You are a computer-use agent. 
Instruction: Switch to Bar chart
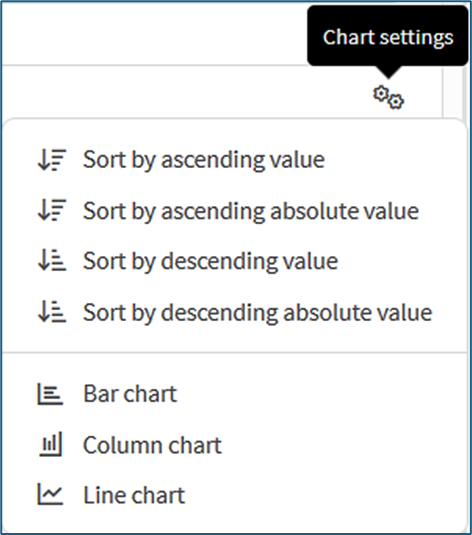130,394
